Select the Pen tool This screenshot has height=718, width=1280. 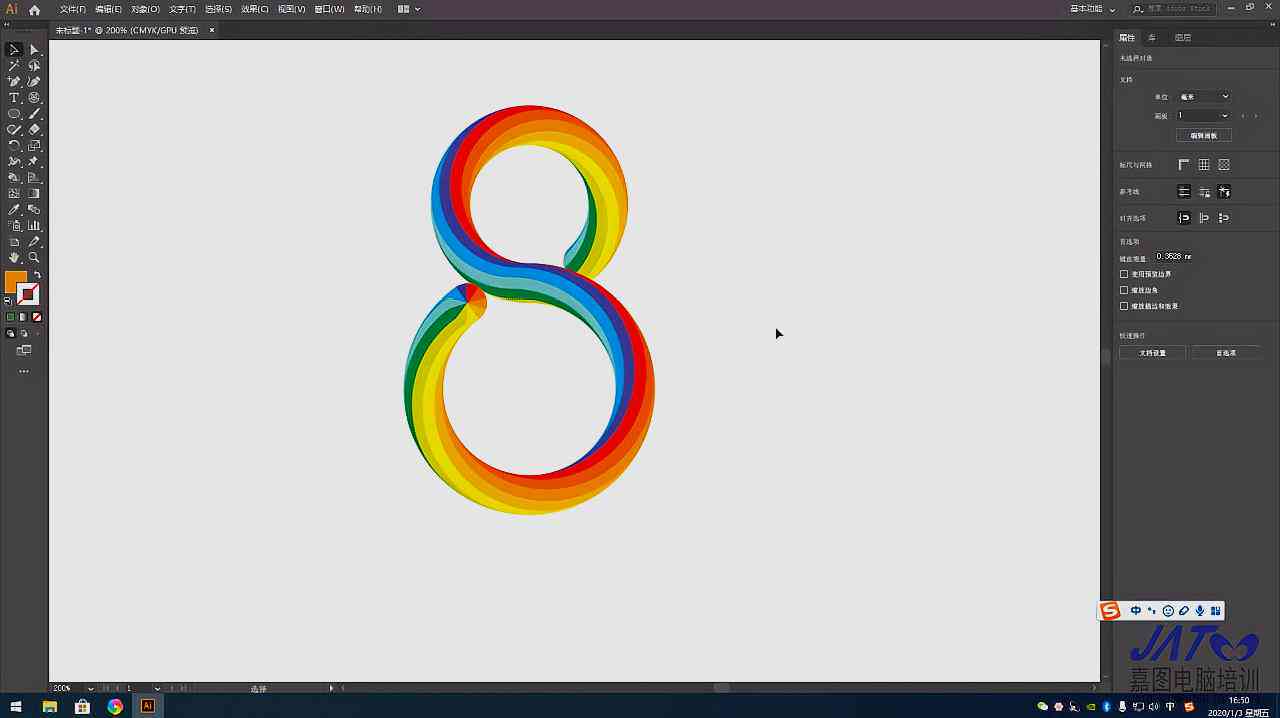pos(14,81)
